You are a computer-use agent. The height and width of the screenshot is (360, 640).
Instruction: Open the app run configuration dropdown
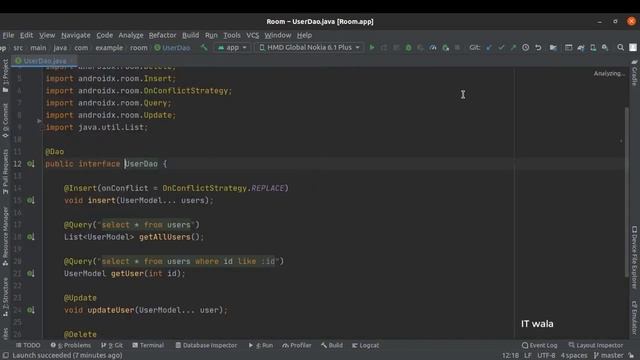point(232,48)
